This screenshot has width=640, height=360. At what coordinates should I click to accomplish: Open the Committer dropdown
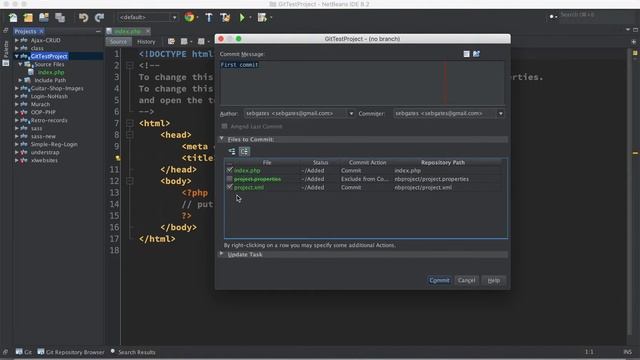[x=500, y=113]
